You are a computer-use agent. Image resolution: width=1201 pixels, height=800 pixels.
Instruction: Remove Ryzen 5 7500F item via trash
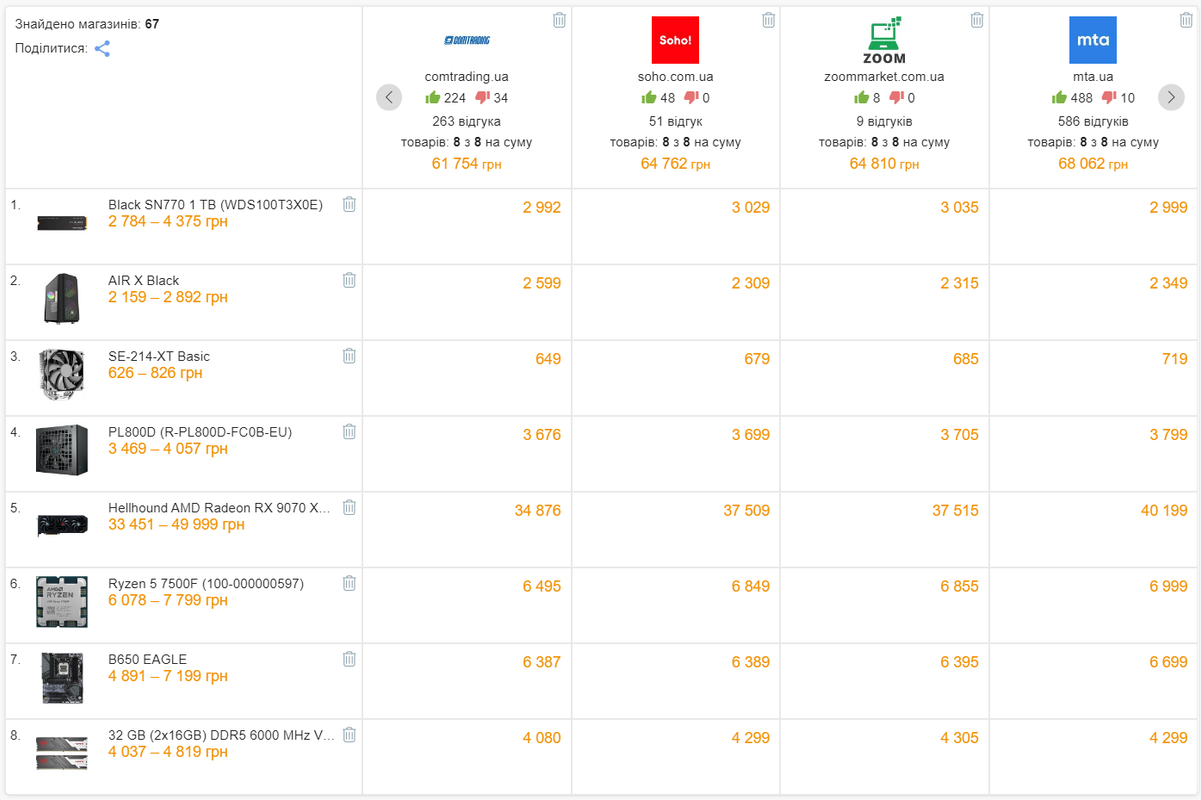click(349, 583)
